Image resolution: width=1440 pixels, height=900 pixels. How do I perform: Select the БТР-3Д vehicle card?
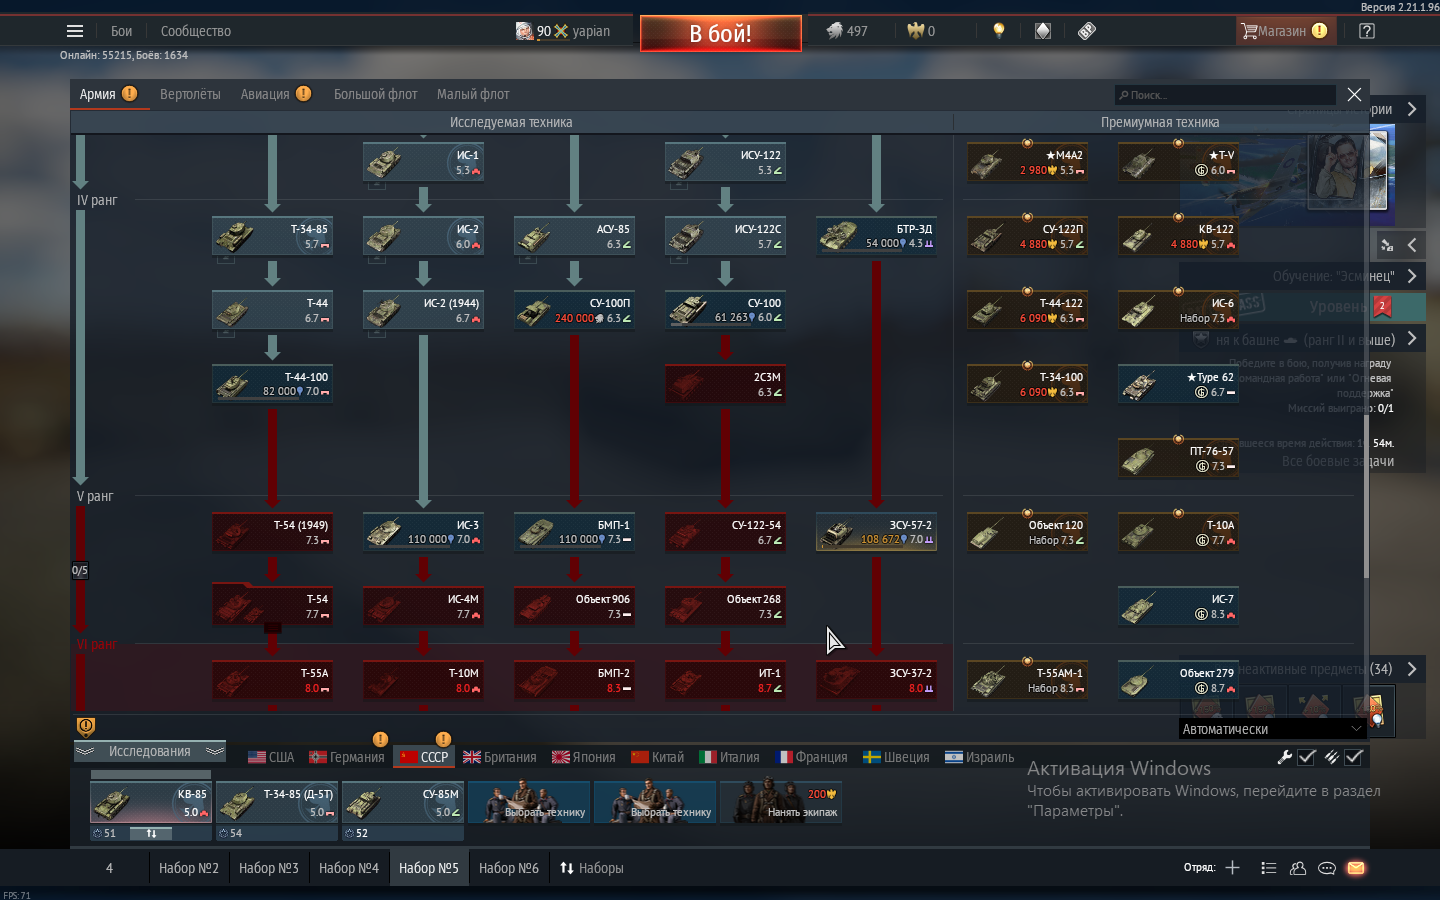876,236
